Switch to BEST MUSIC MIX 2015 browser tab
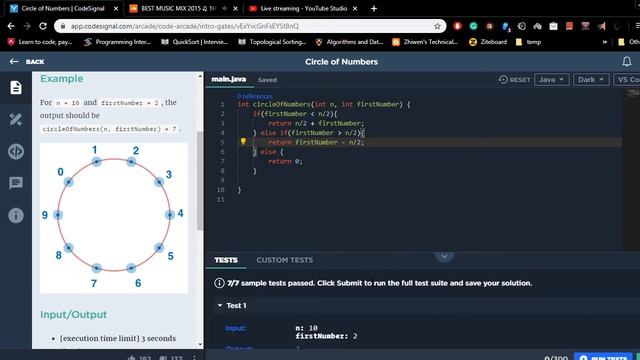The height and width of the screenshot is (360, 640). coord(178,8)
